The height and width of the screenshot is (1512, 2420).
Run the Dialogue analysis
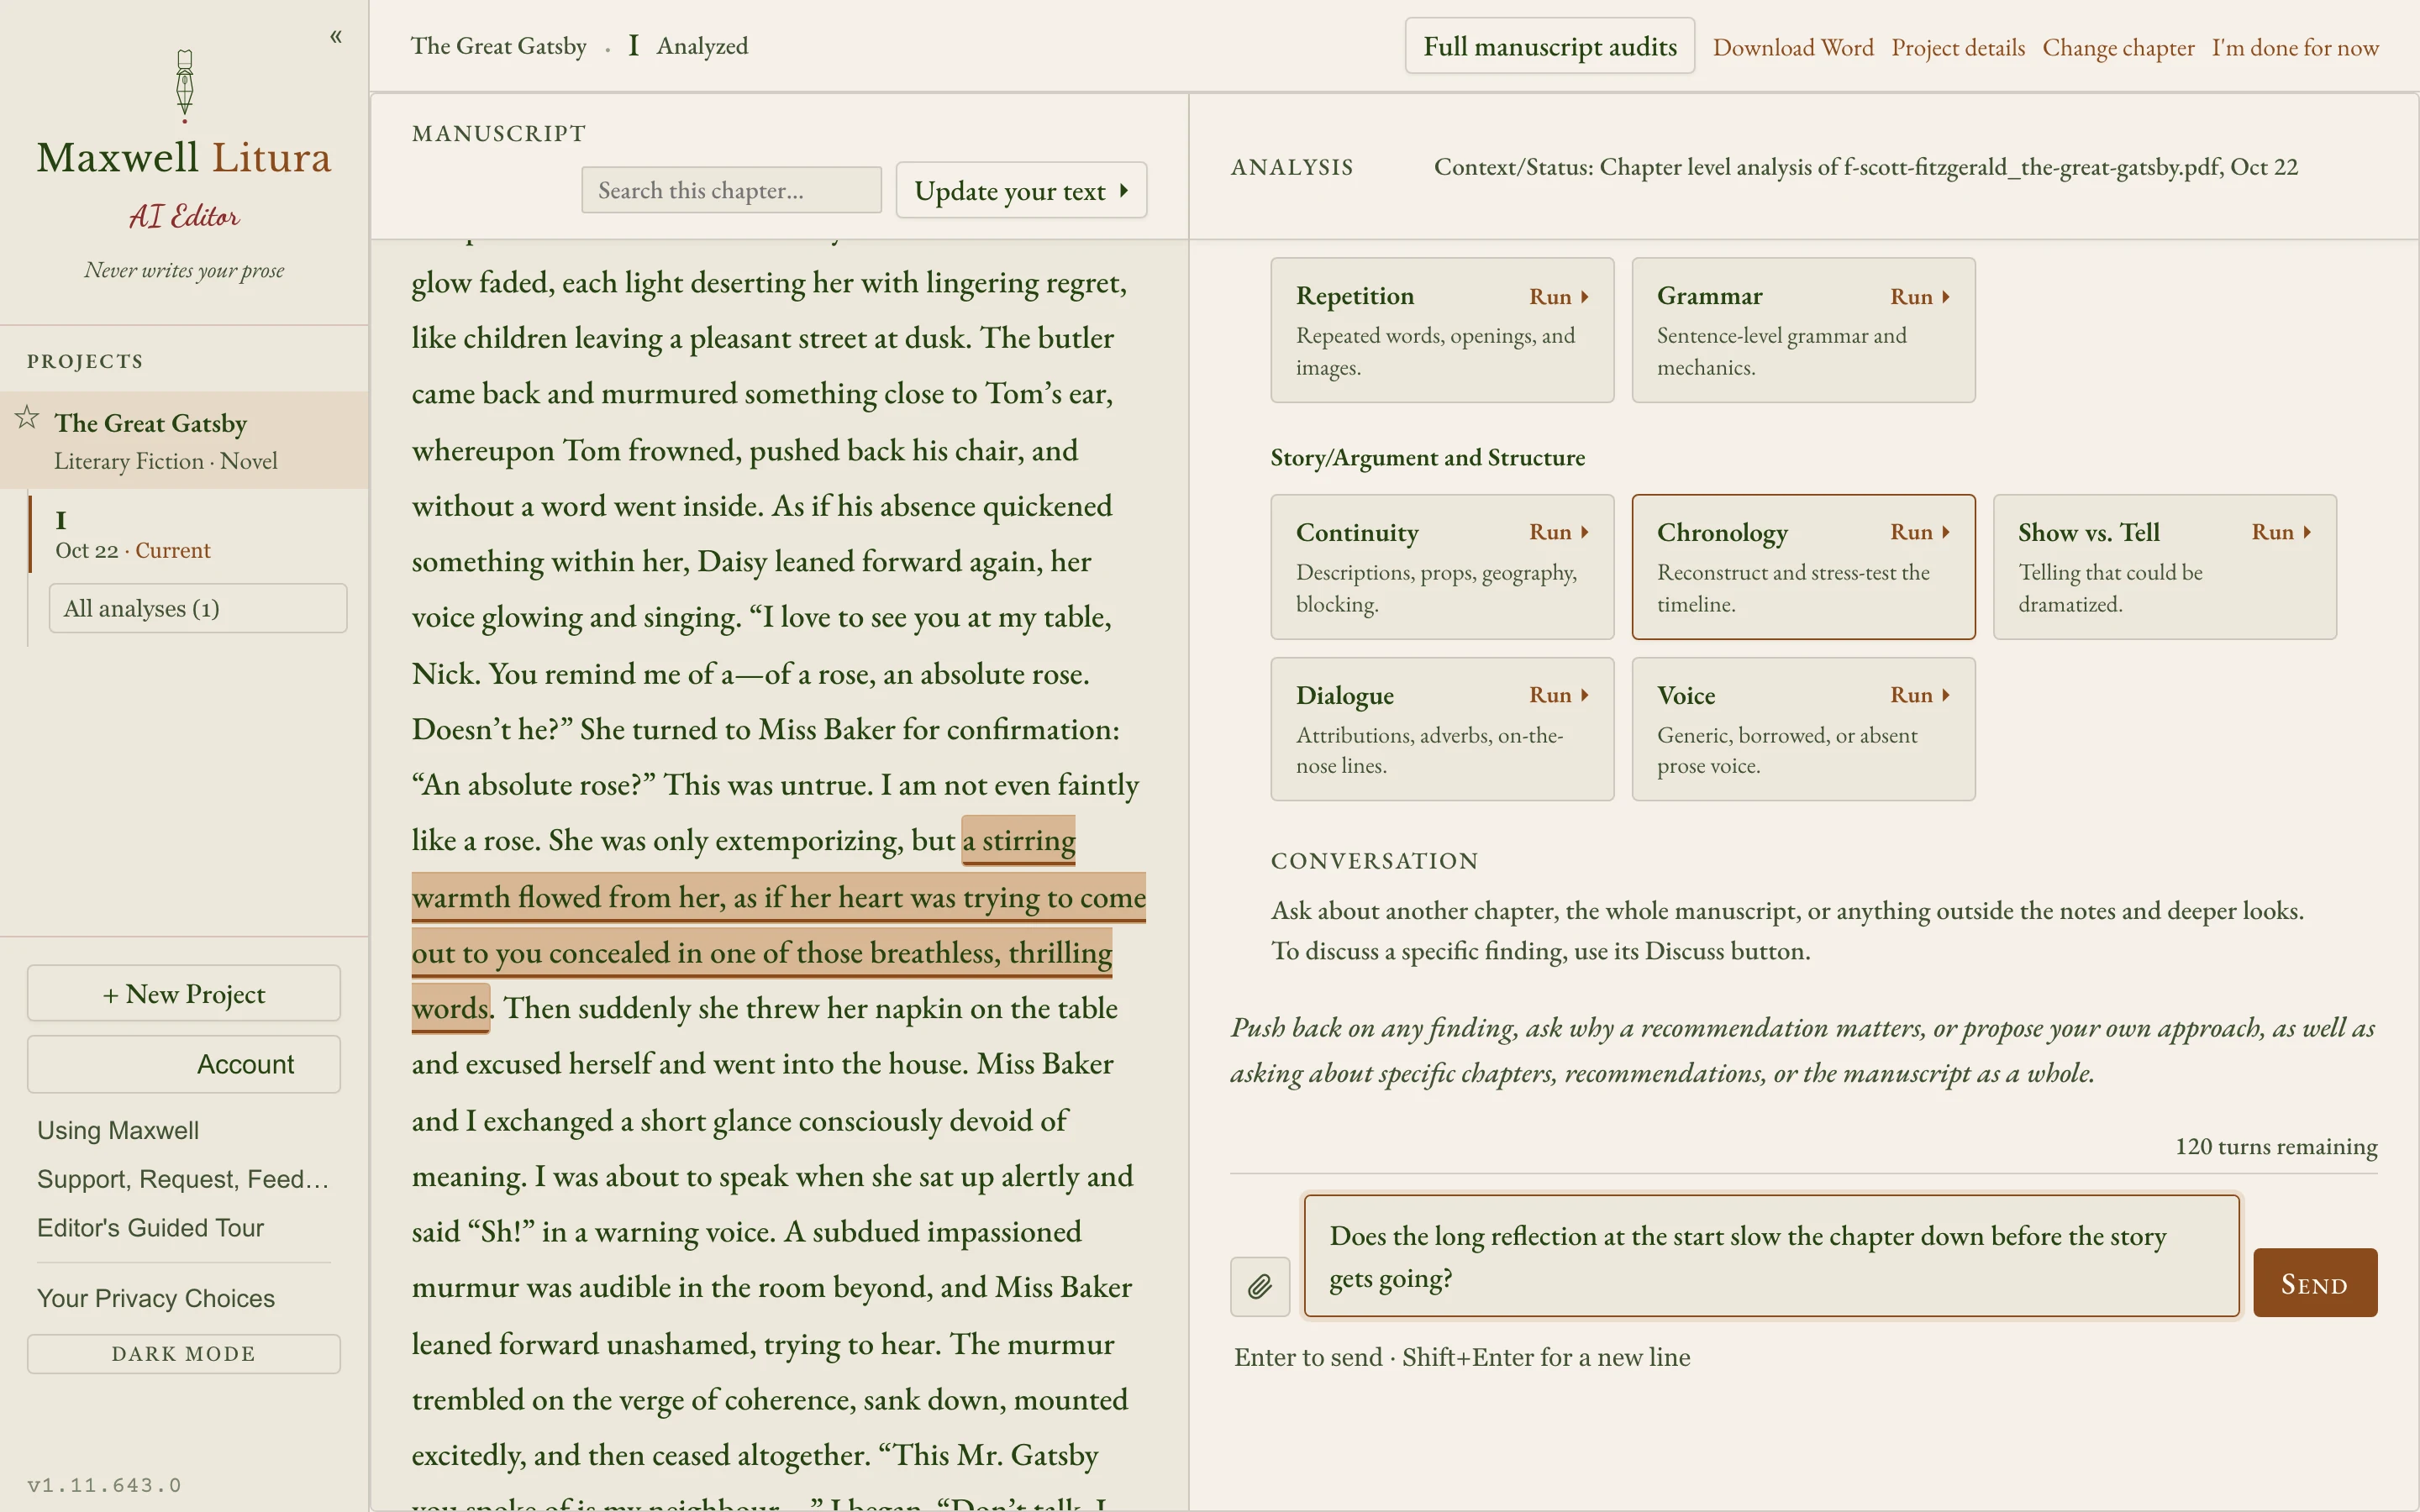1558,695
